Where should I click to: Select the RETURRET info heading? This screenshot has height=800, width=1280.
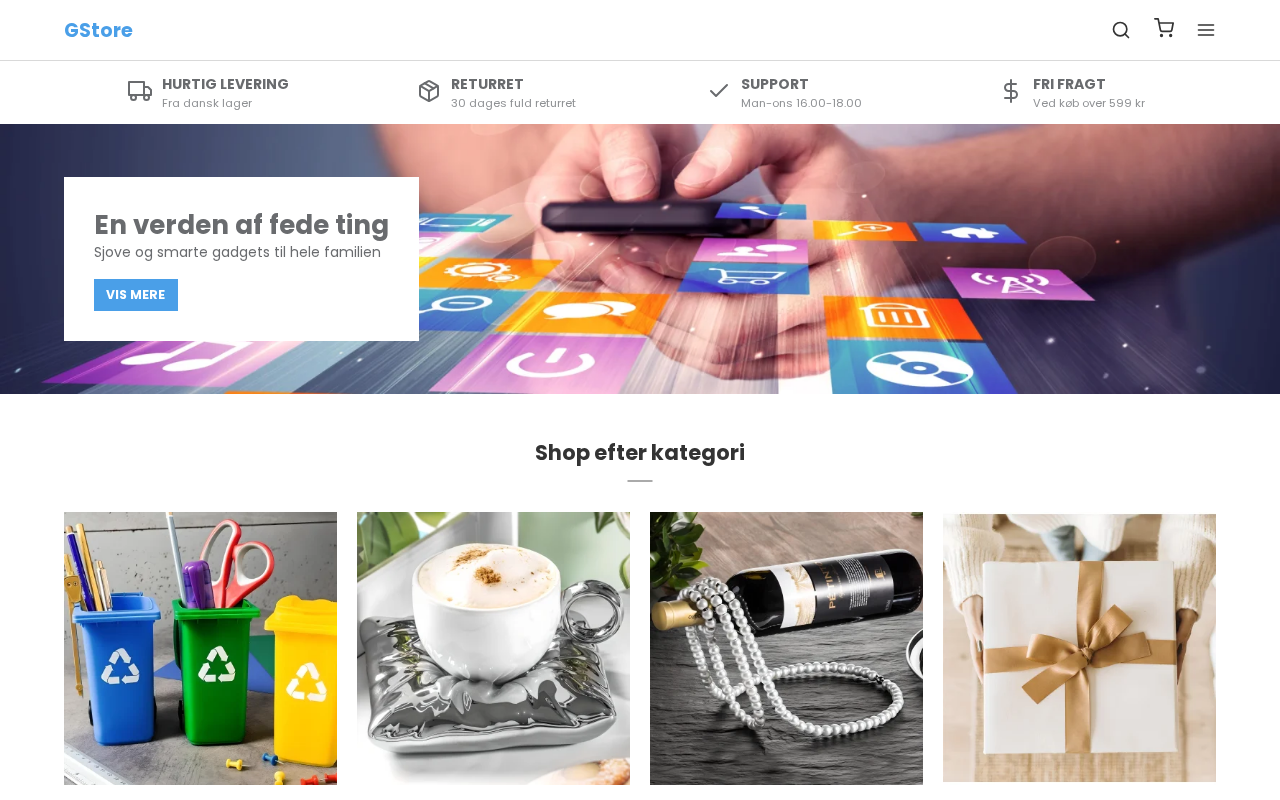point(487,84)
